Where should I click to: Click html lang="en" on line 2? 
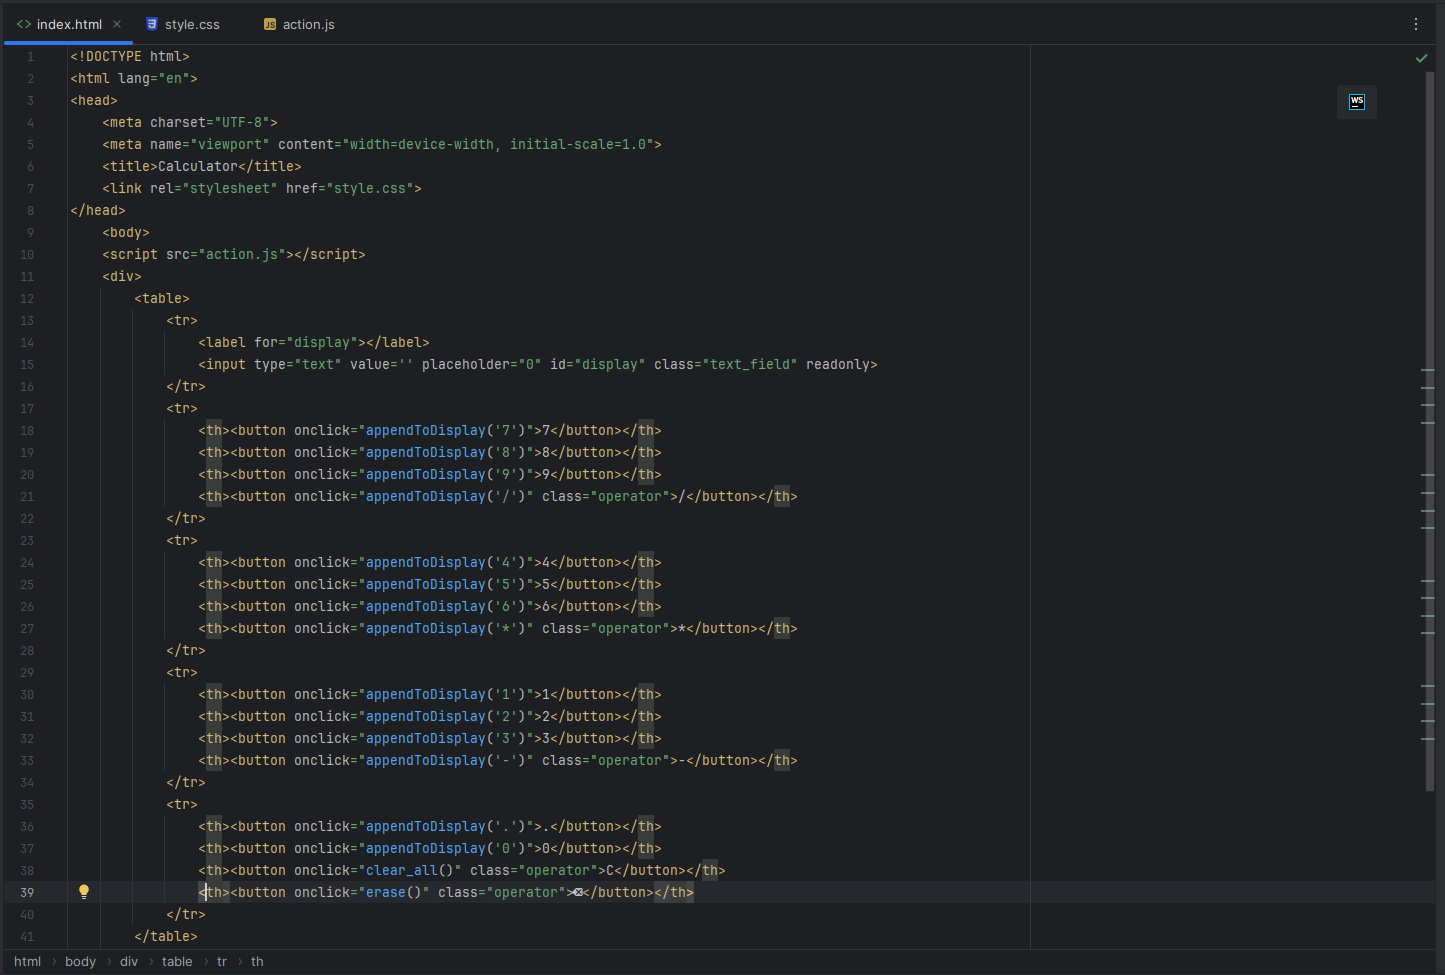pyautogui.click(x=134, y=79)
